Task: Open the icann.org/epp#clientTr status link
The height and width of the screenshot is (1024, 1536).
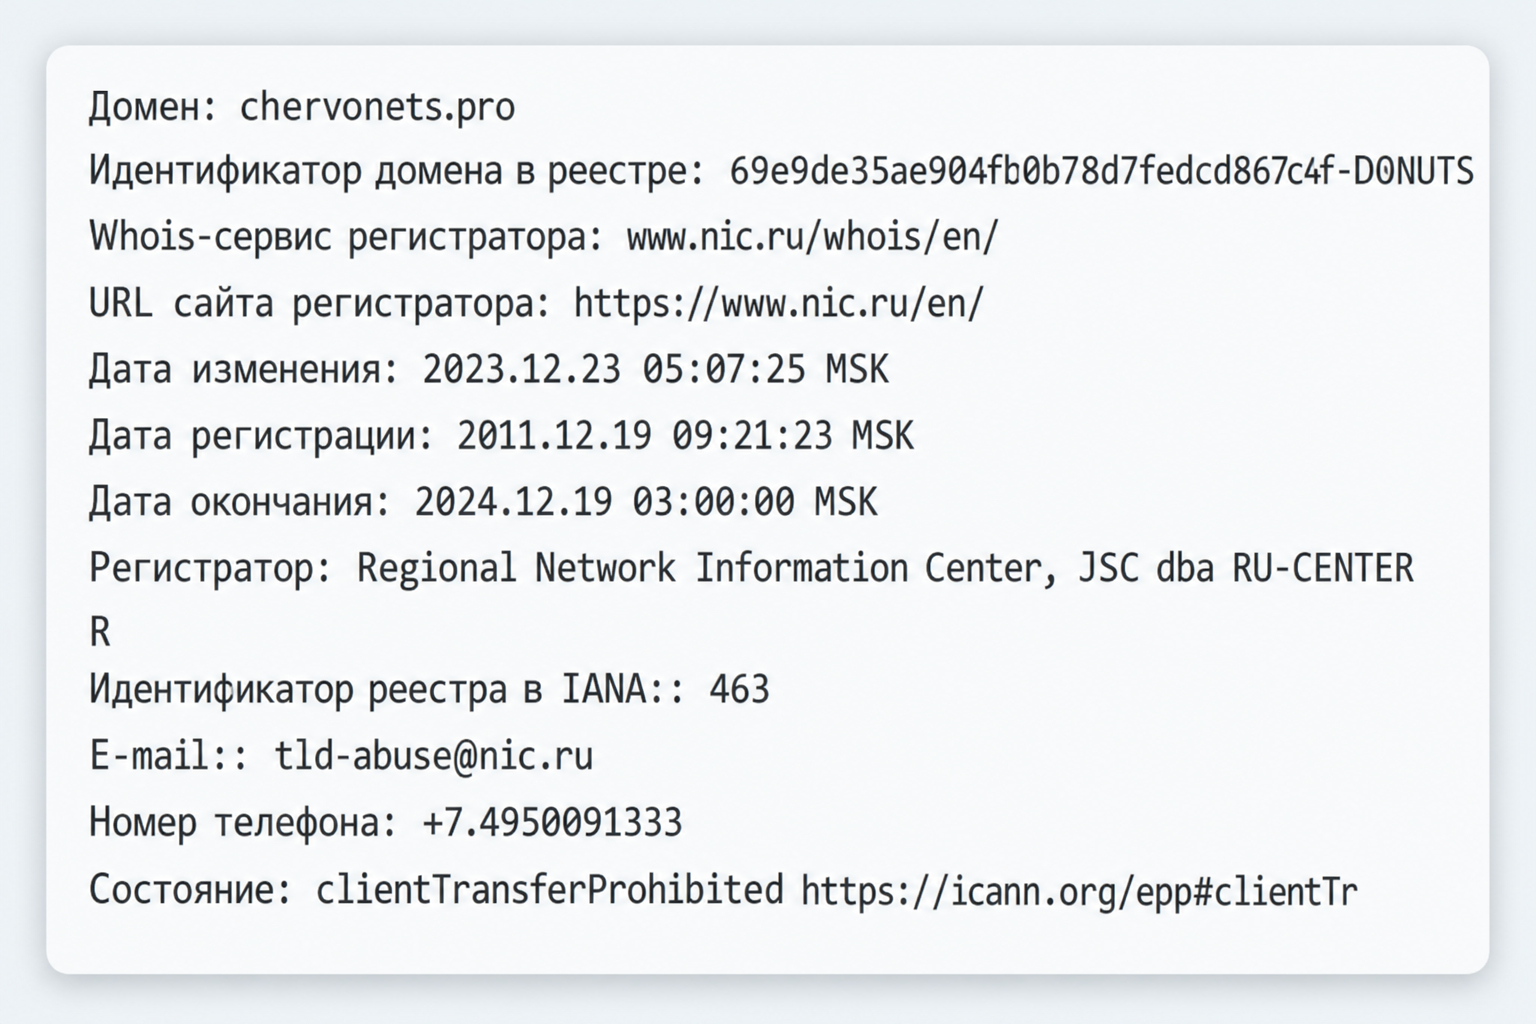Action: [1079, 890]
